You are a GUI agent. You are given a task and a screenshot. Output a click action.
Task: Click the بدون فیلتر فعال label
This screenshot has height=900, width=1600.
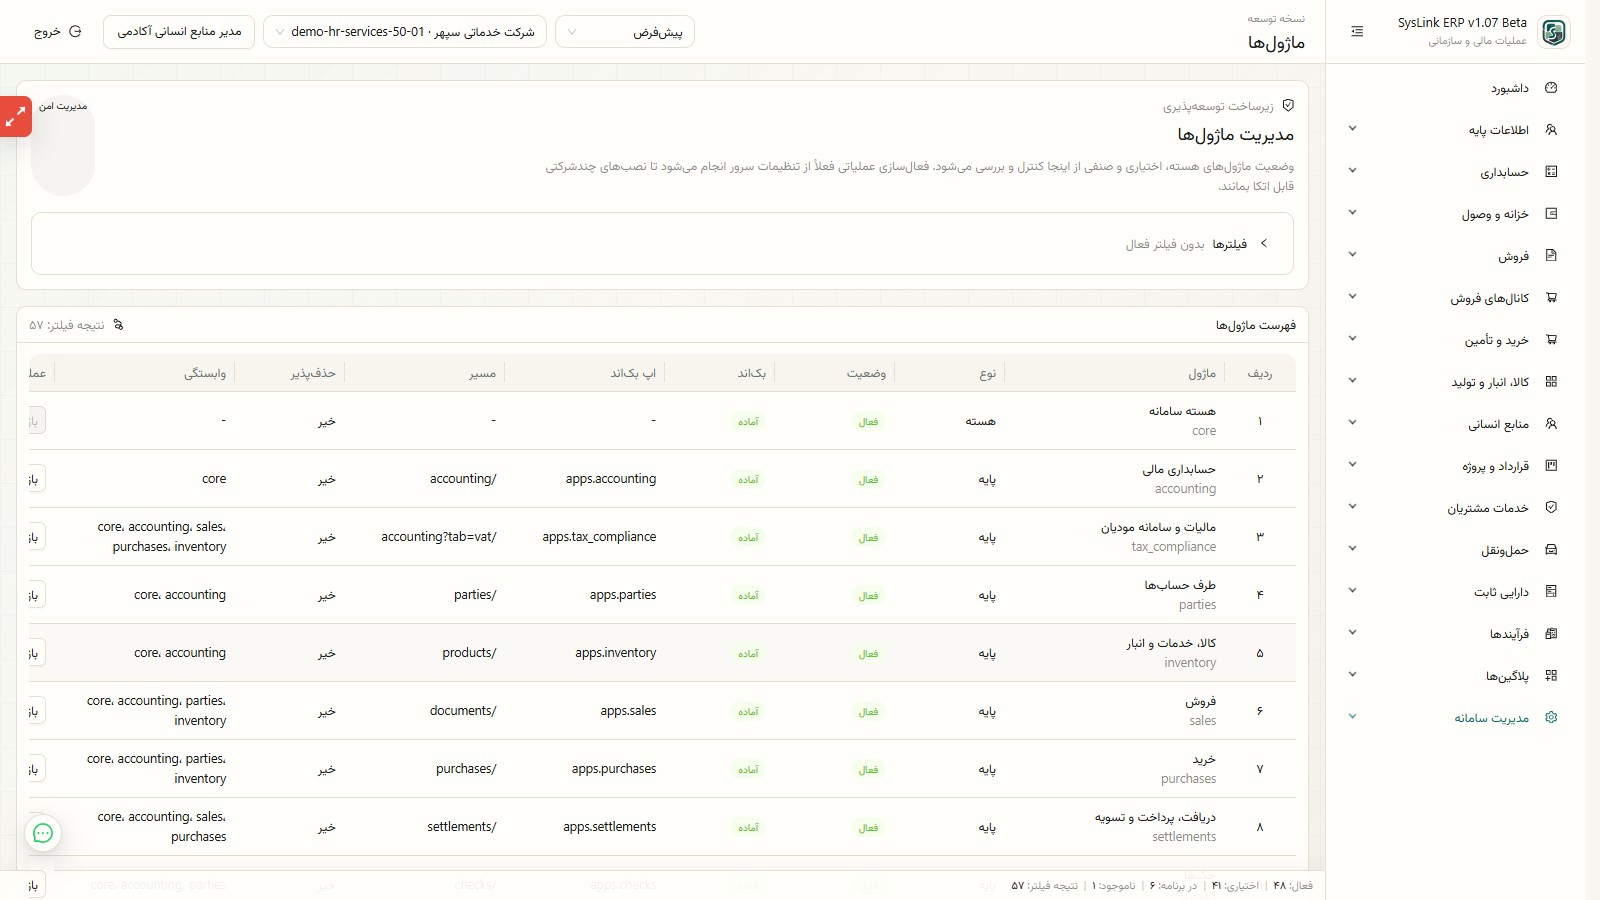pyautogui.click(x=1165, y=244)
